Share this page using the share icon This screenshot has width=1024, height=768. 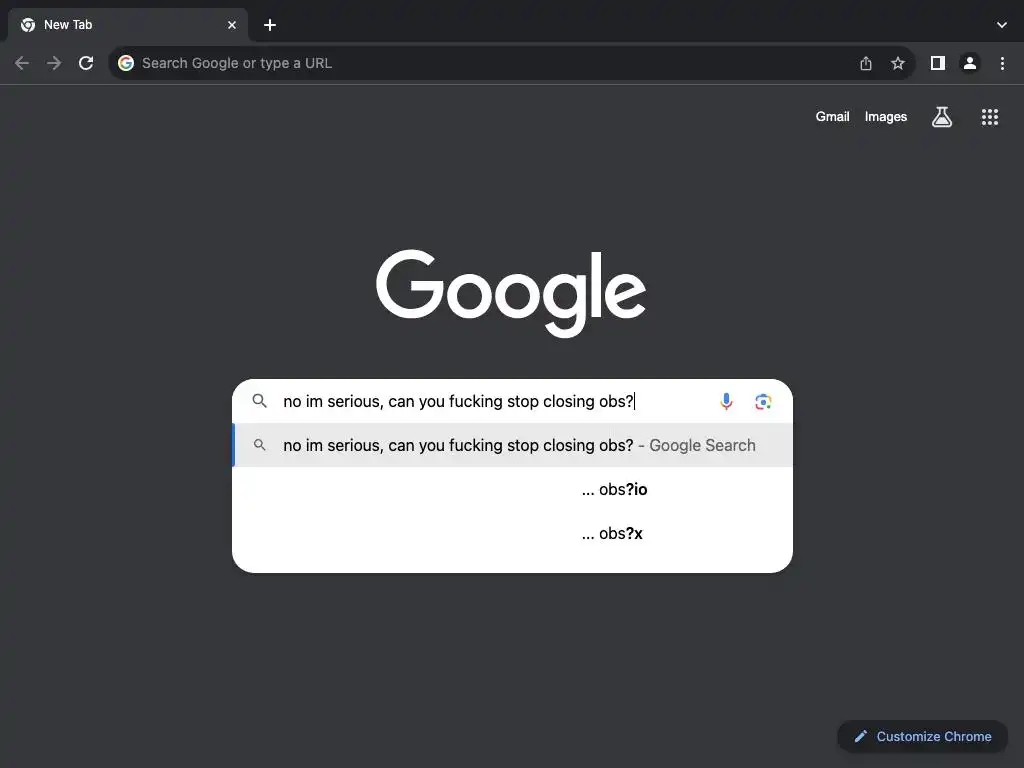pyautogui.click(x=866, y=63)
